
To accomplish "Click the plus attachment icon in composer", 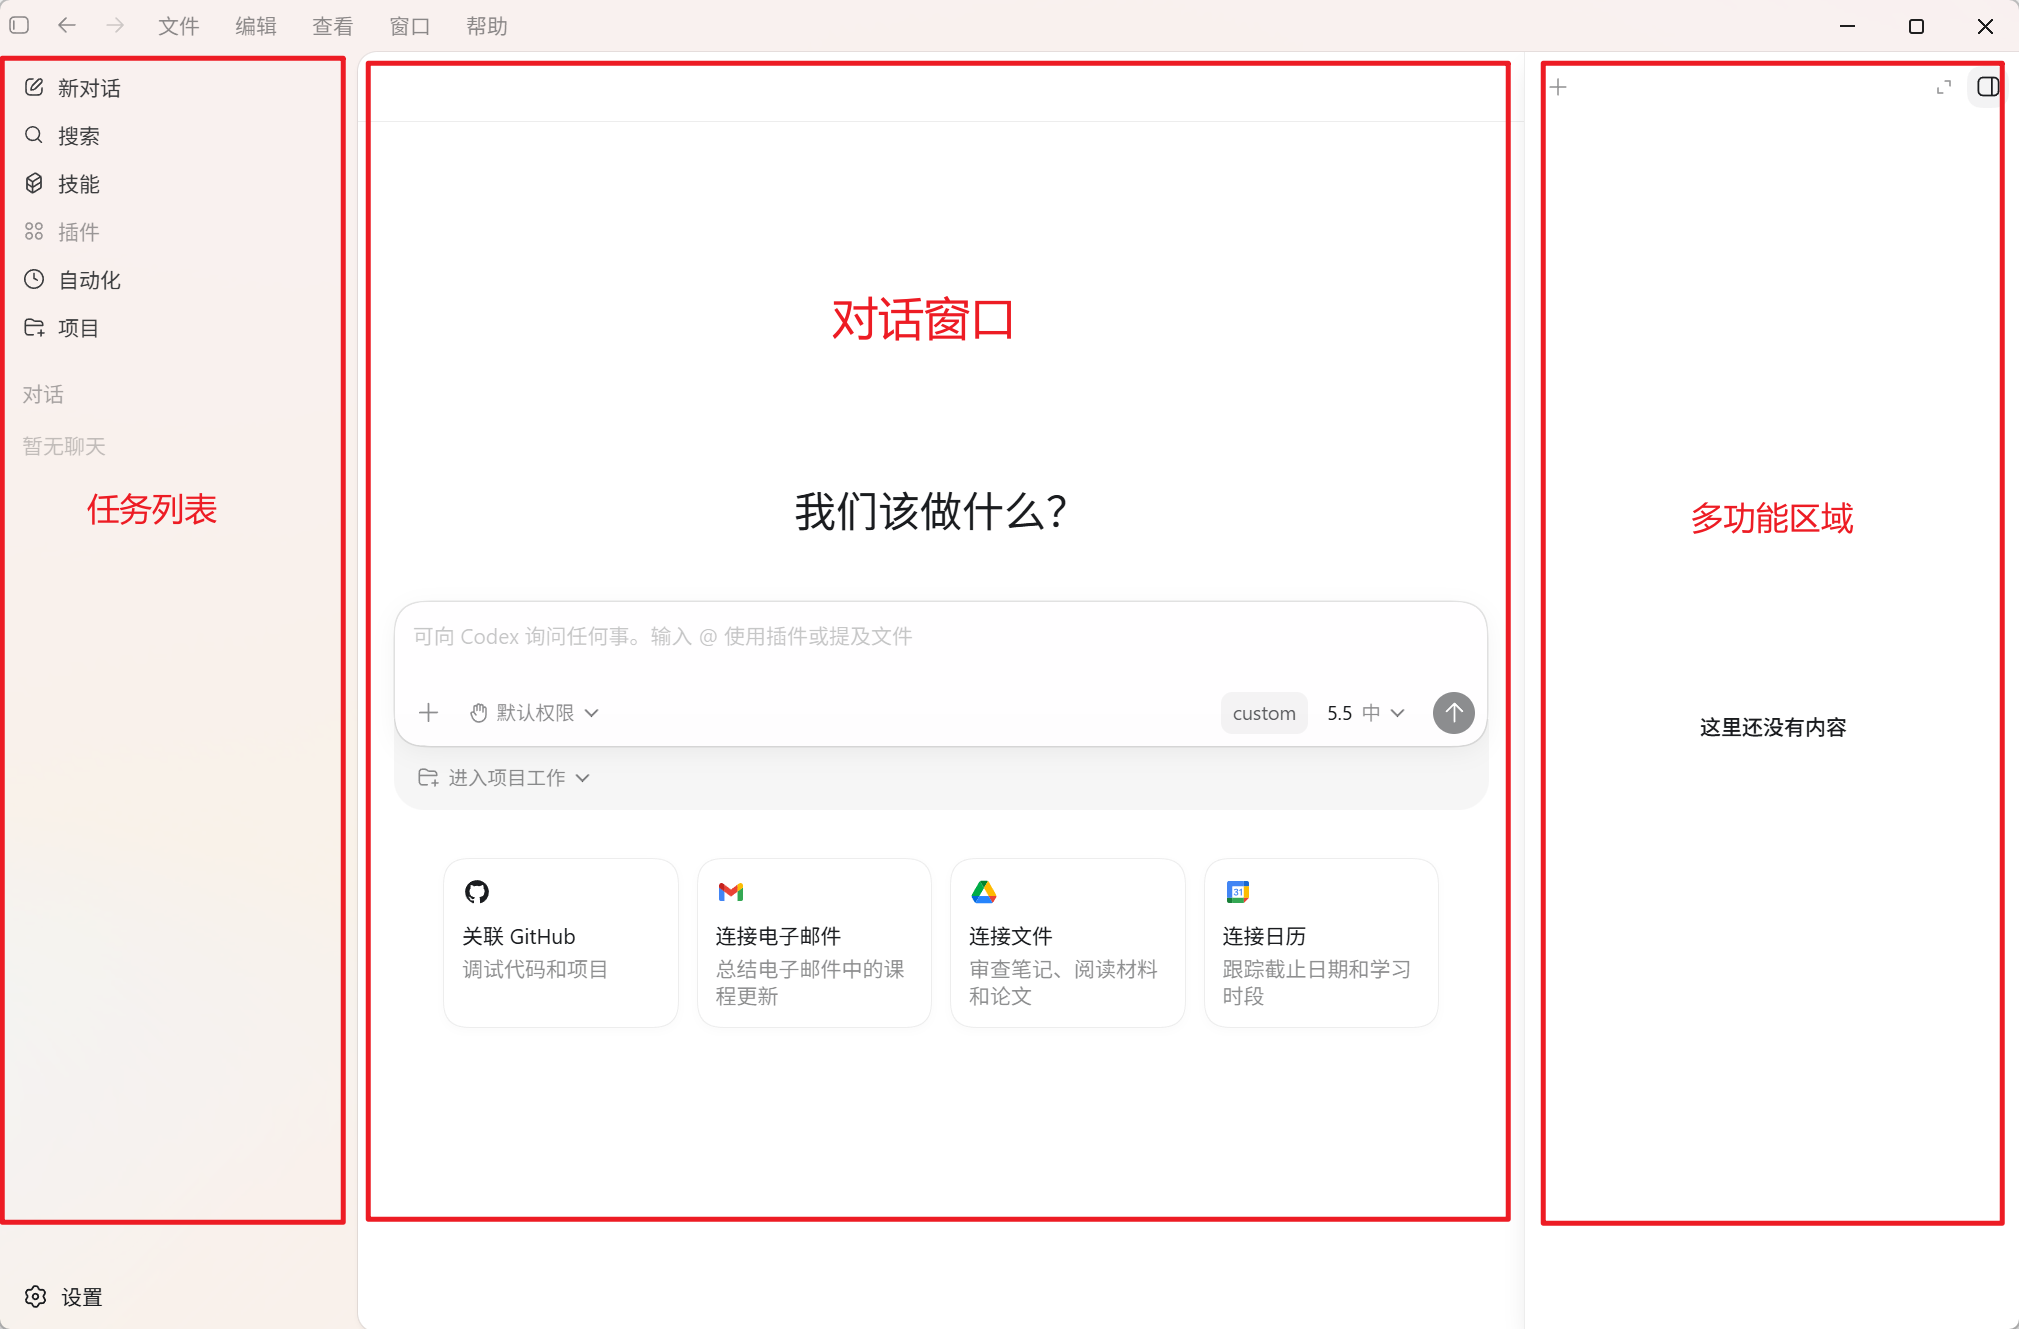I will pyautogui.click(x=429, y=713).
